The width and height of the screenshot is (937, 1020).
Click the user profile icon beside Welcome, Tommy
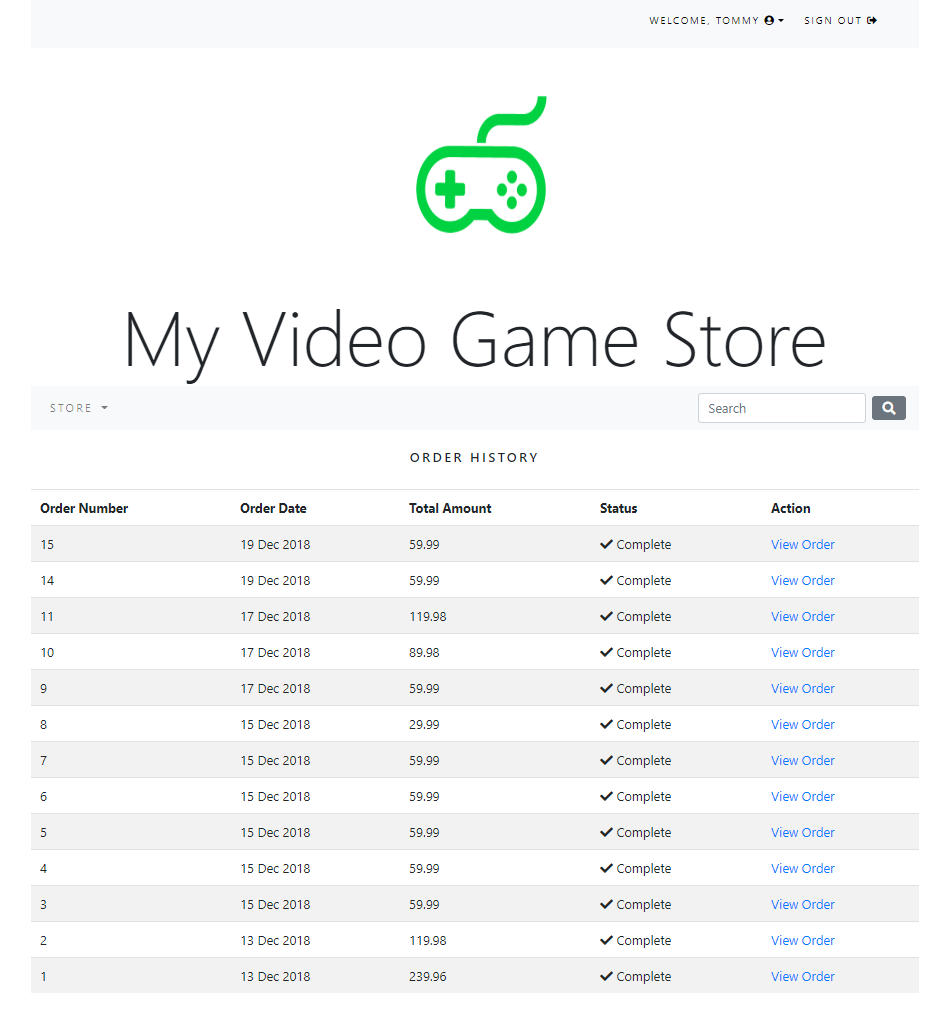pos(768,20)
